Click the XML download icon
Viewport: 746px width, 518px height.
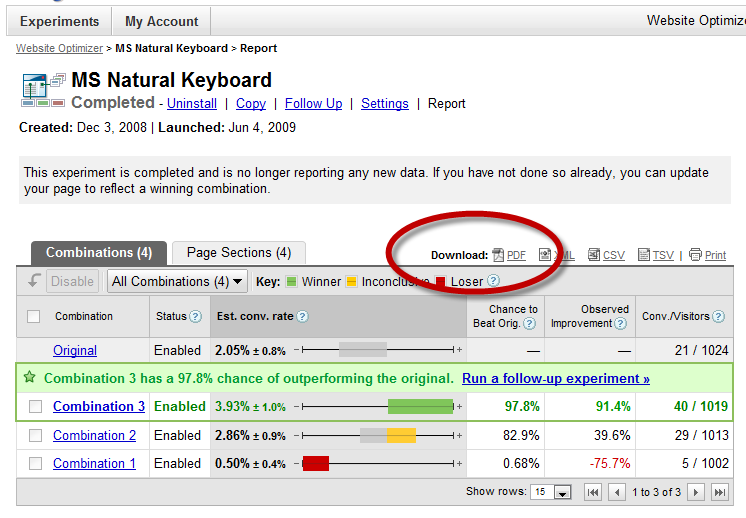545,254
